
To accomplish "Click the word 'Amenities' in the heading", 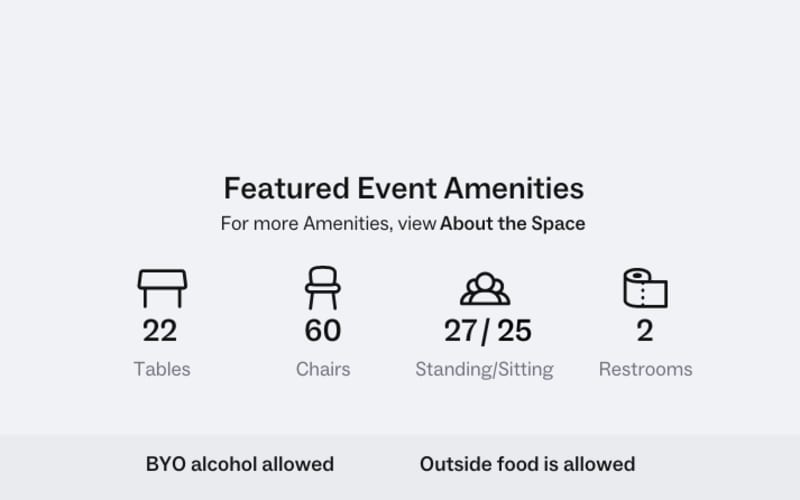I will click(514, 188).
